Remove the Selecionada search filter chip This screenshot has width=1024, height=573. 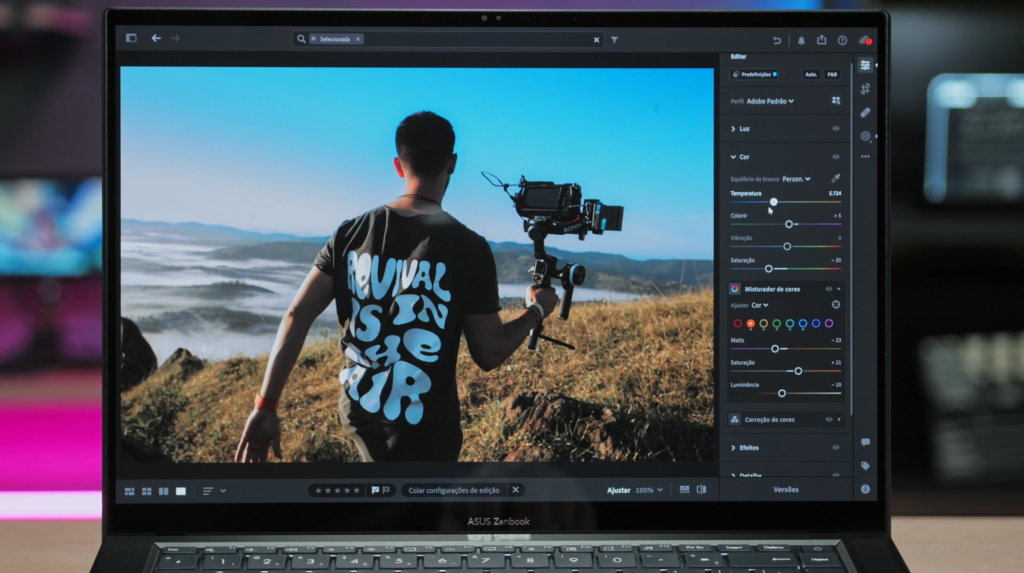[x=358, y=39]
